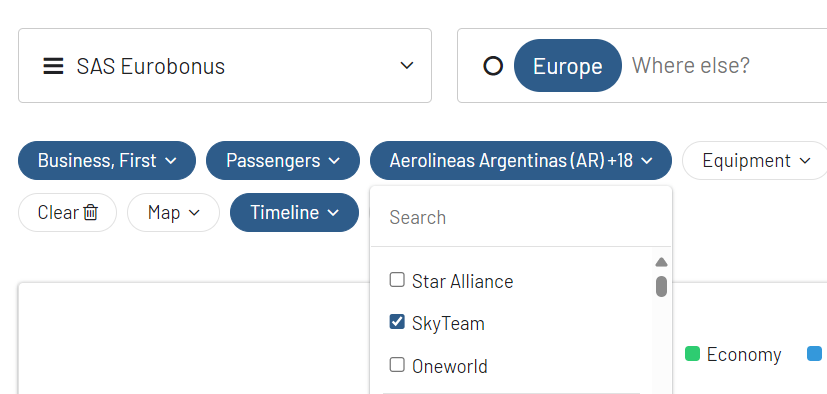Click the green Economy legend square
The width and height of the screenshot is (827, 394).
(692, 354)
